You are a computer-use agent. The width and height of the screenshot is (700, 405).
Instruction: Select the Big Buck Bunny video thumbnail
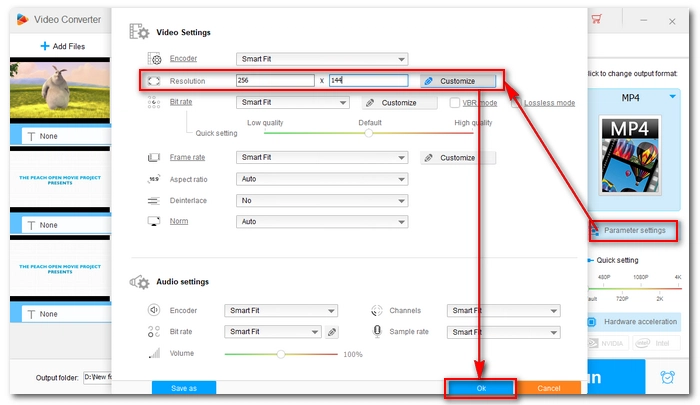tap(60, 90)
